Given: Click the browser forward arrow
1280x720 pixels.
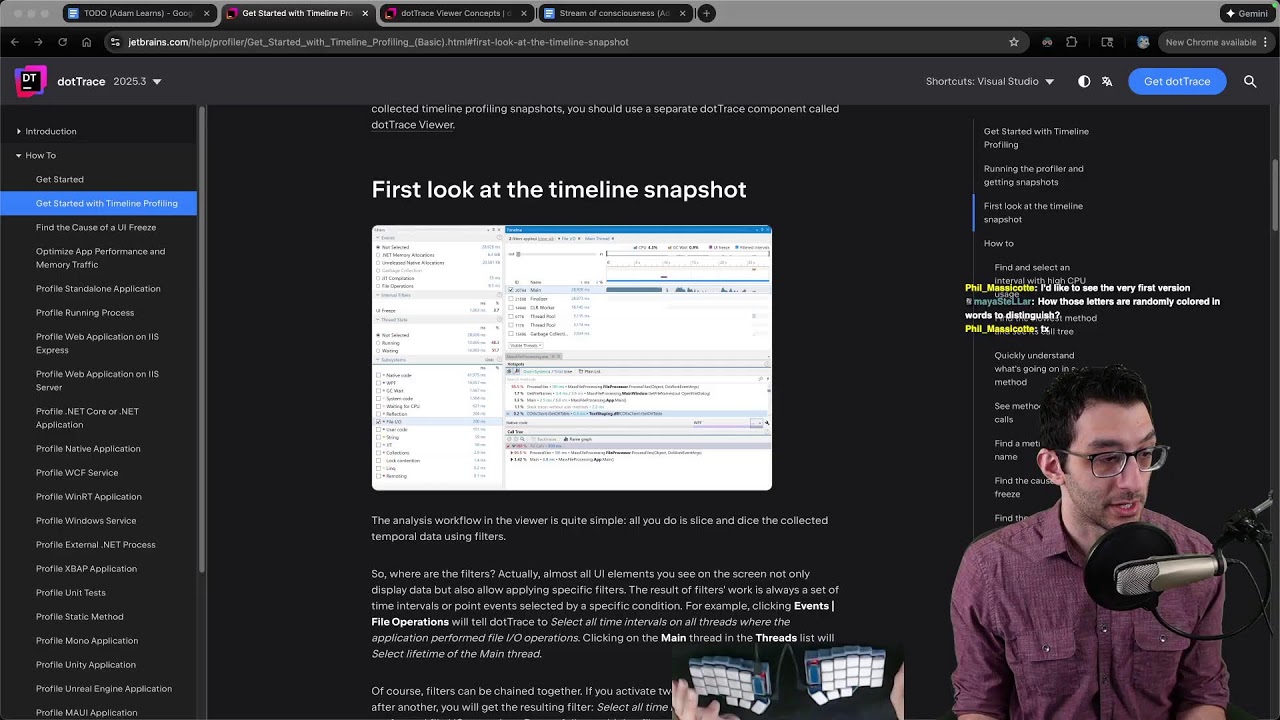Looking at the screenshot, I should (38, 42).
